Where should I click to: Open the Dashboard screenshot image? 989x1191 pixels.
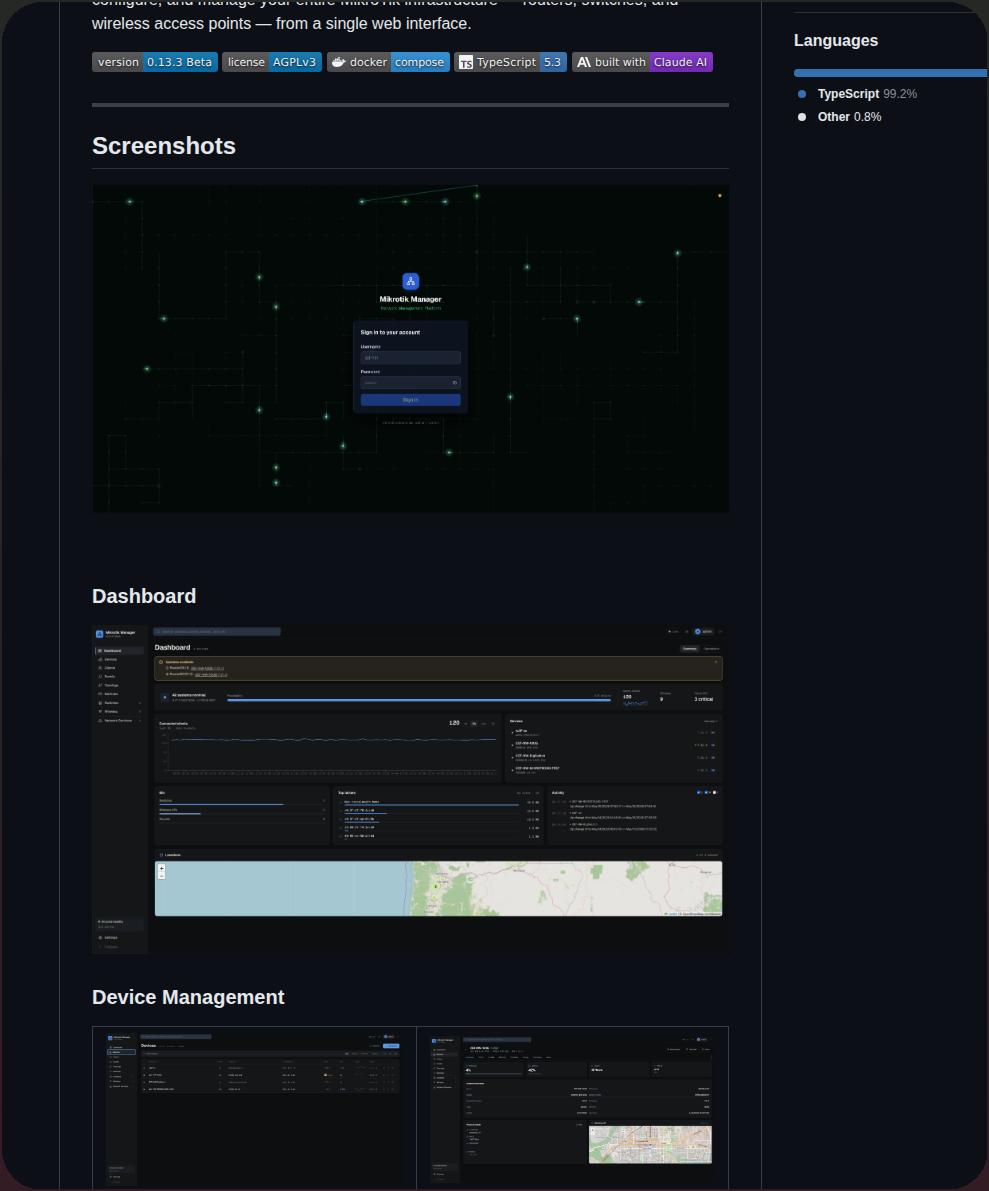pos(410,789)
